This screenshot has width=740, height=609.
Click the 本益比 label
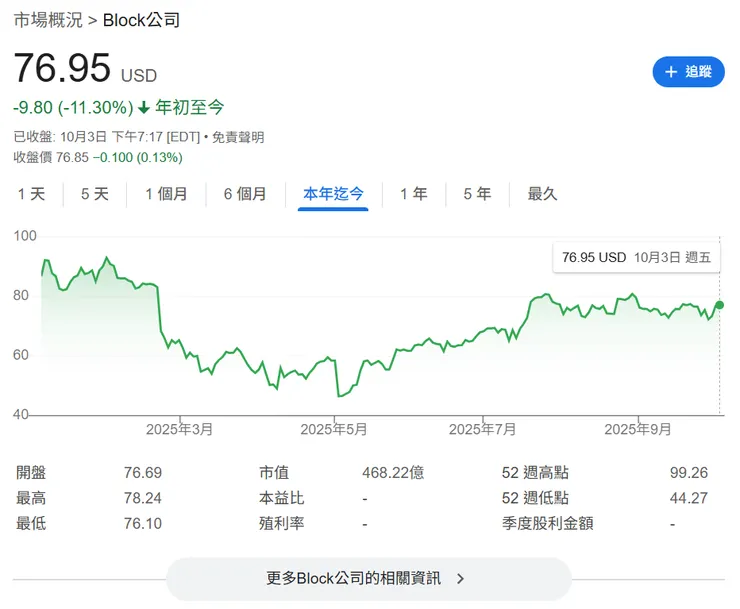tap(281, 498)
